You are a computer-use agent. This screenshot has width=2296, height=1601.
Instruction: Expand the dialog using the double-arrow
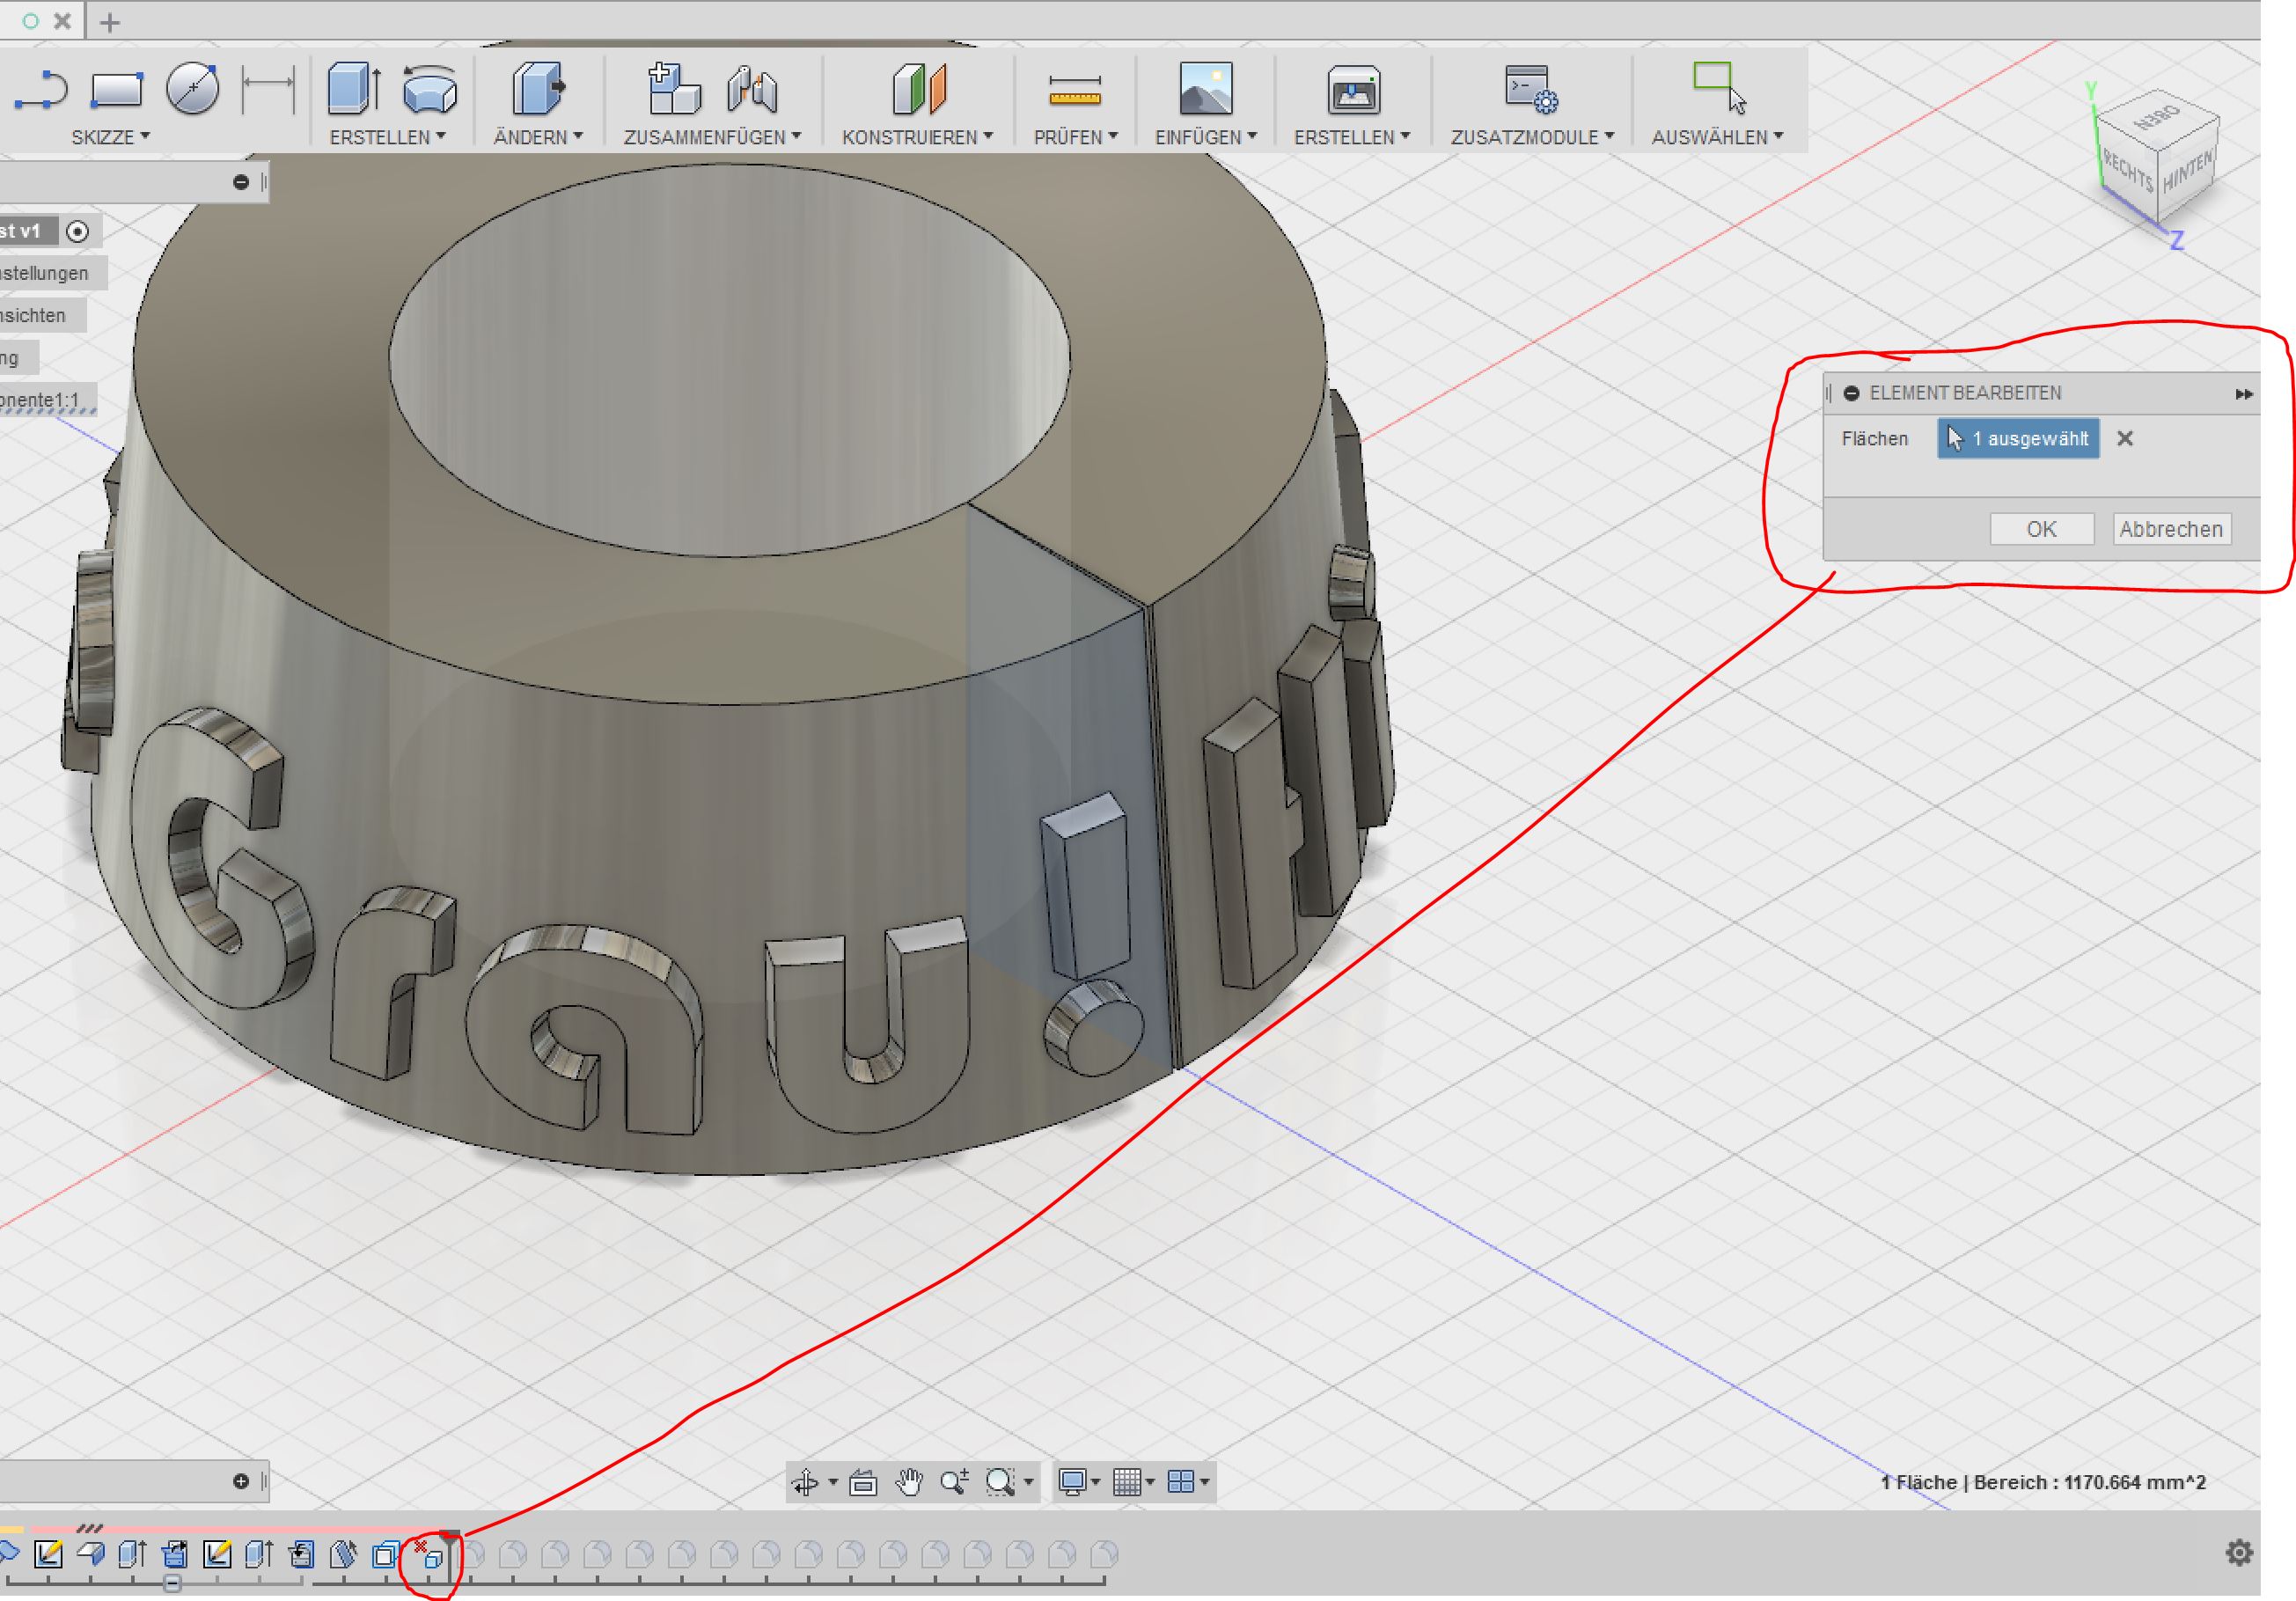[2243, 394]
